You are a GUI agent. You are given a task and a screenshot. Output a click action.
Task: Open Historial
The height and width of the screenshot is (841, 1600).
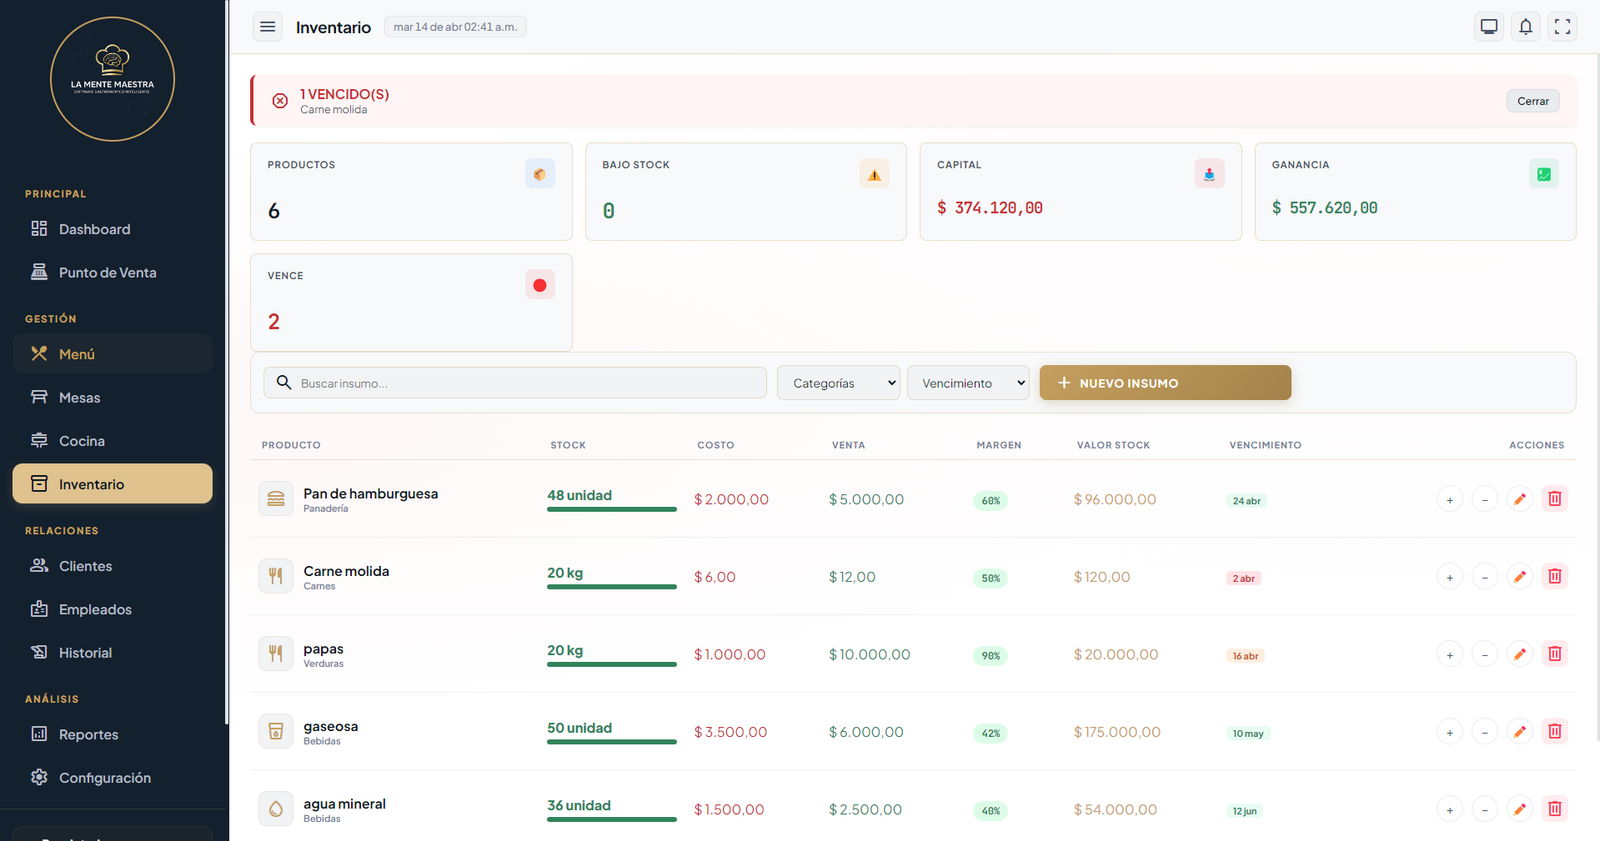coord(112,653)
